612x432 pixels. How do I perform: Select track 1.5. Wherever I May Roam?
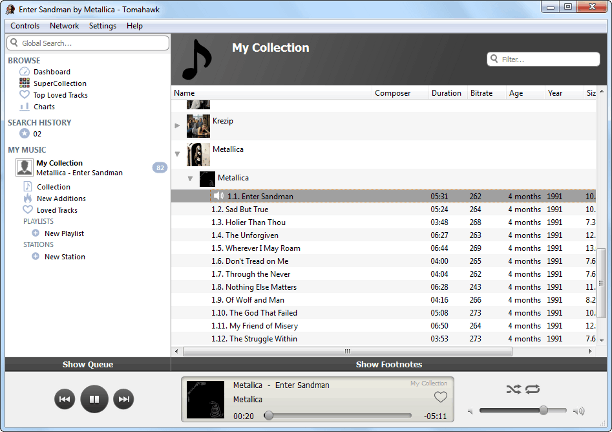383,248
